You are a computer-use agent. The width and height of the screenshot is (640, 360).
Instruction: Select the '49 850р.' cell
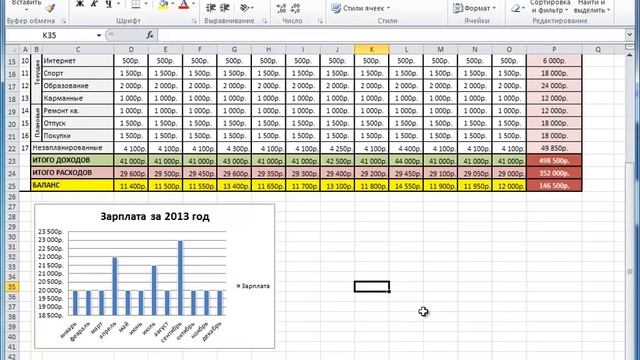554,148
